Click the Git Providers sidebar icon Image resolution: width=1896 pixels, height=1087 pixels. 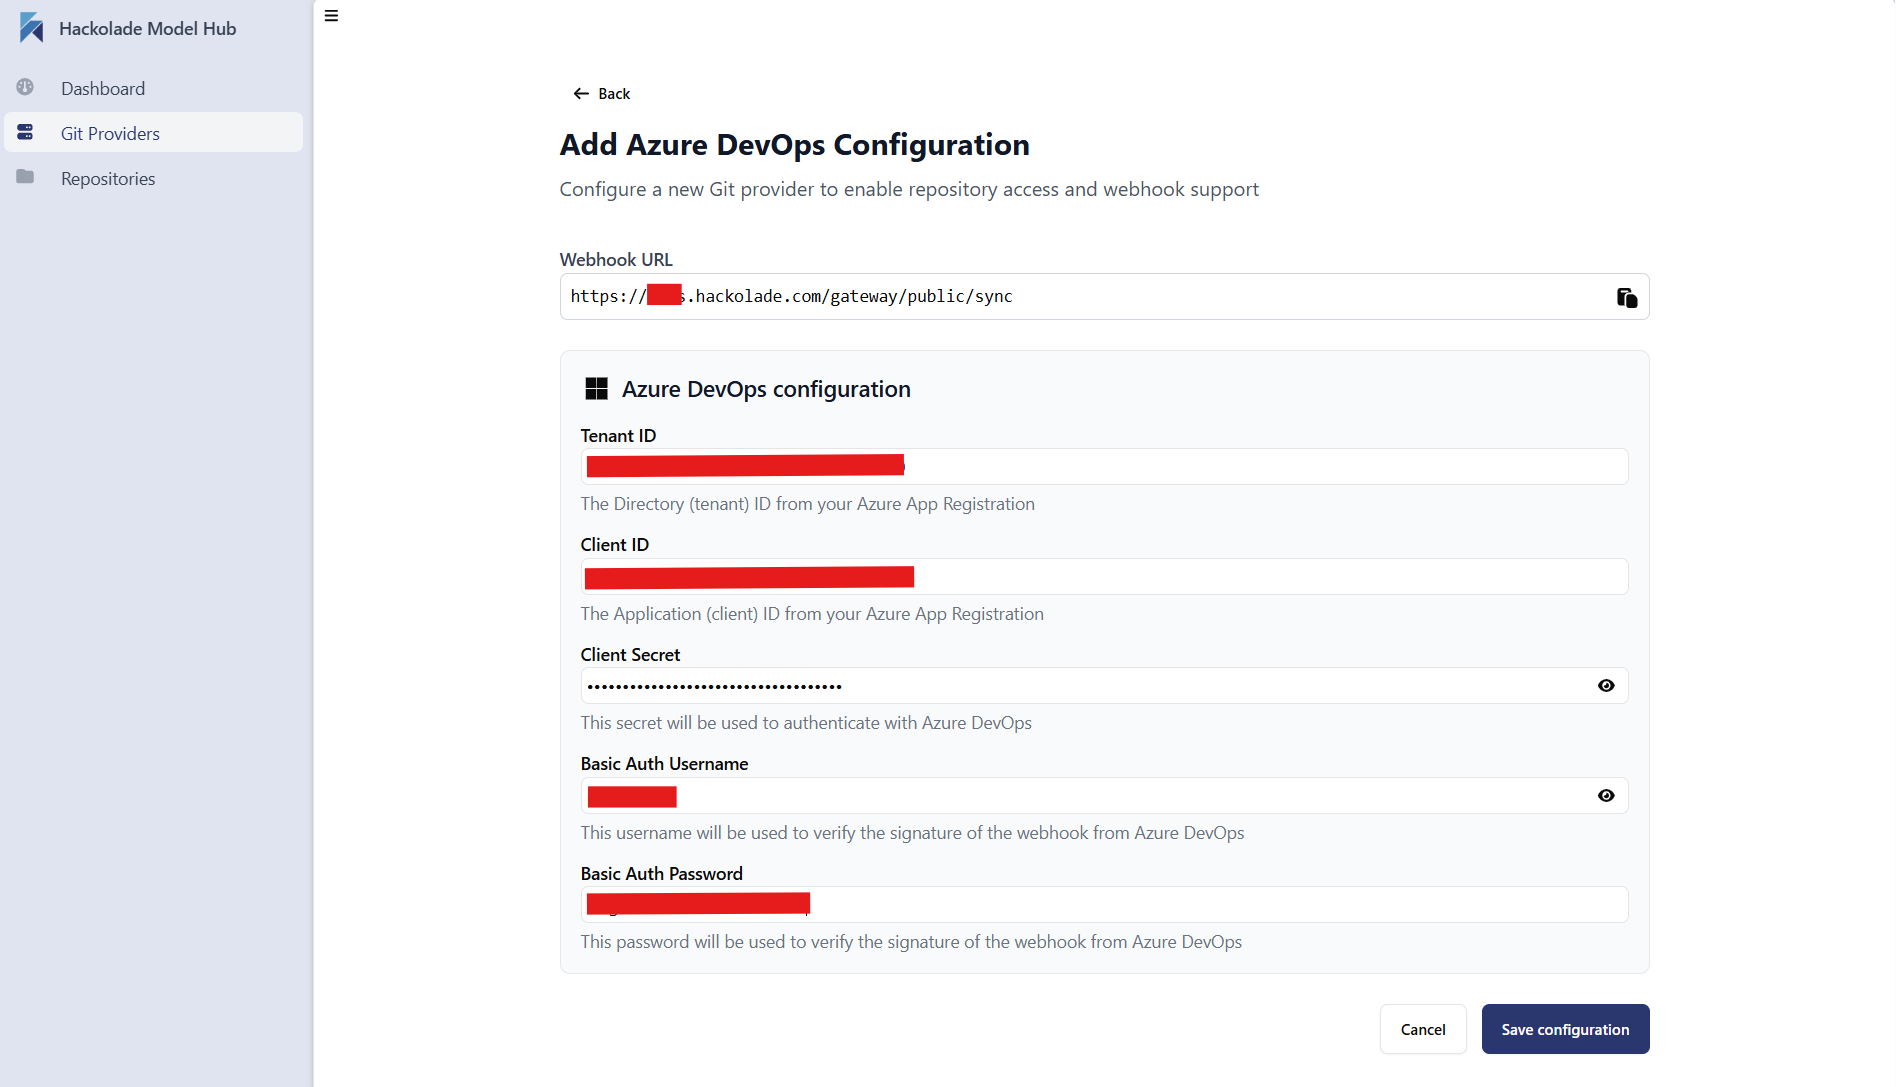point(25,131)
